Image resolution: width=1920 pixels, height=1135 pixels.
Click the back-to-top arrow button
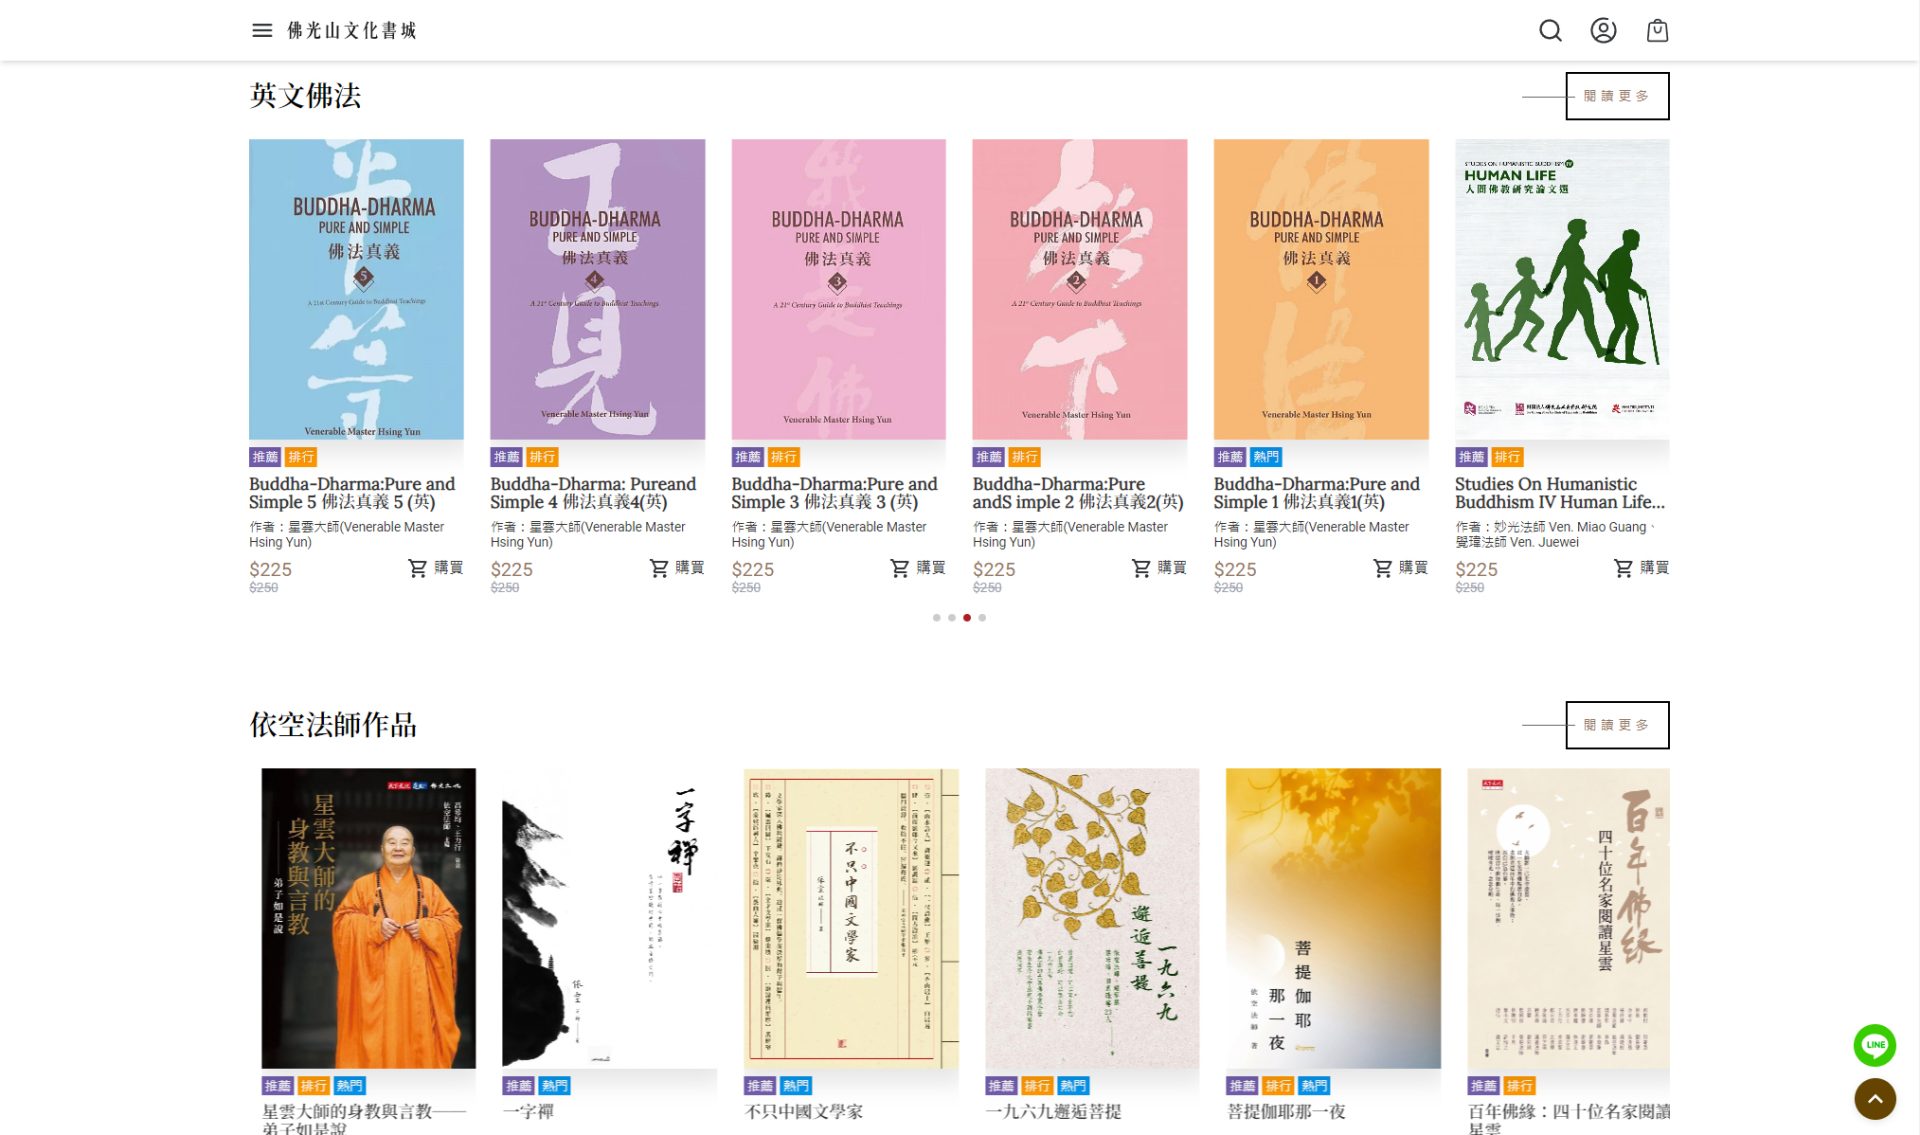(1874, 1099)
